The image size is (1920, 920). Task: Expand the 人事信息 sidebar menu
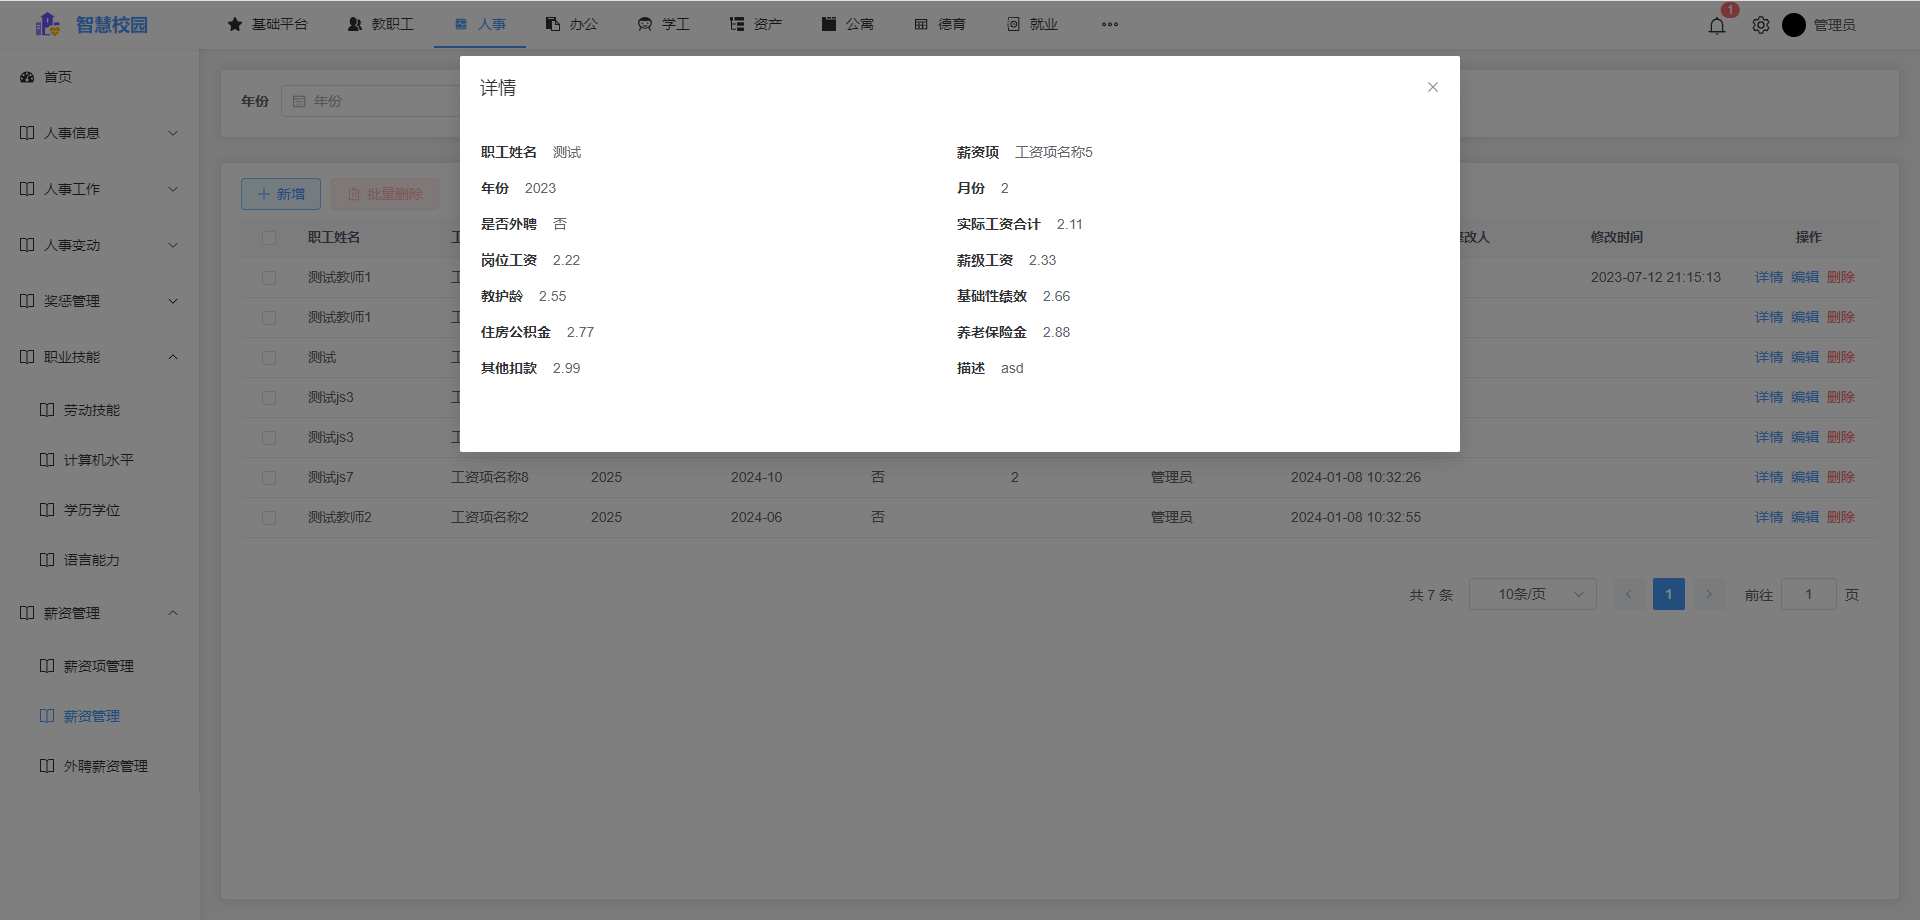tap(98, 133)
